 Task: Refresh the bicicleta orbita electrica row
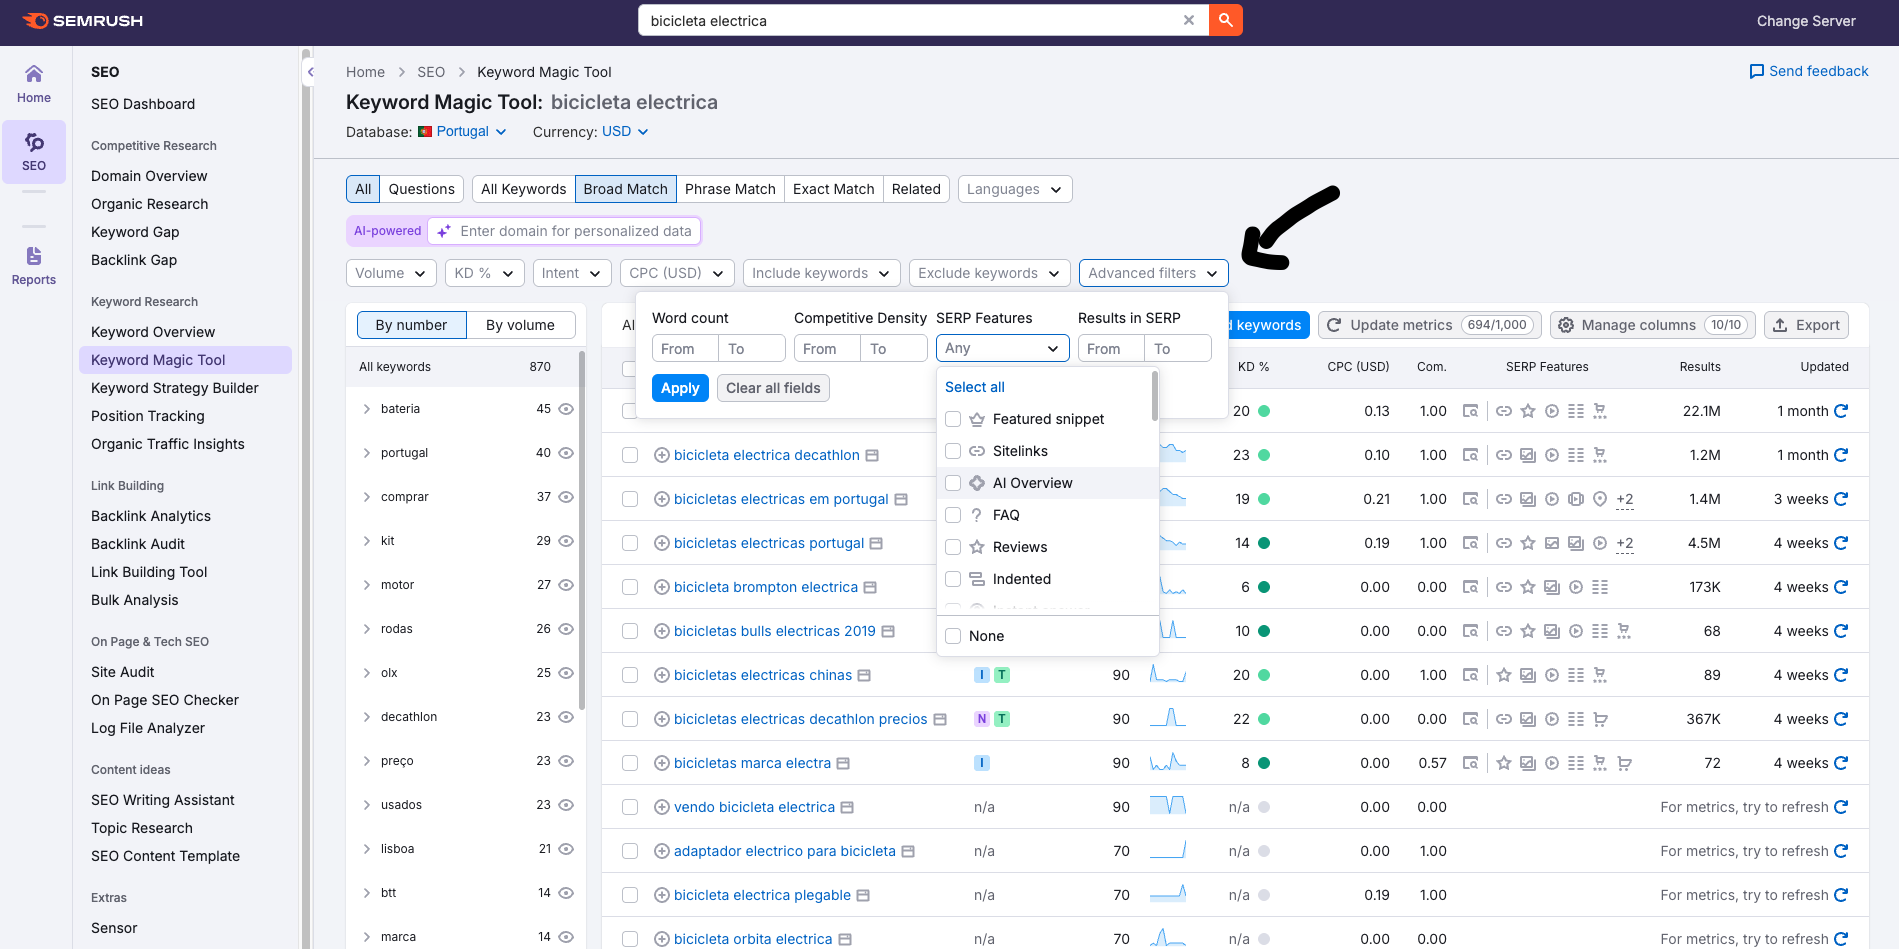1841,939
